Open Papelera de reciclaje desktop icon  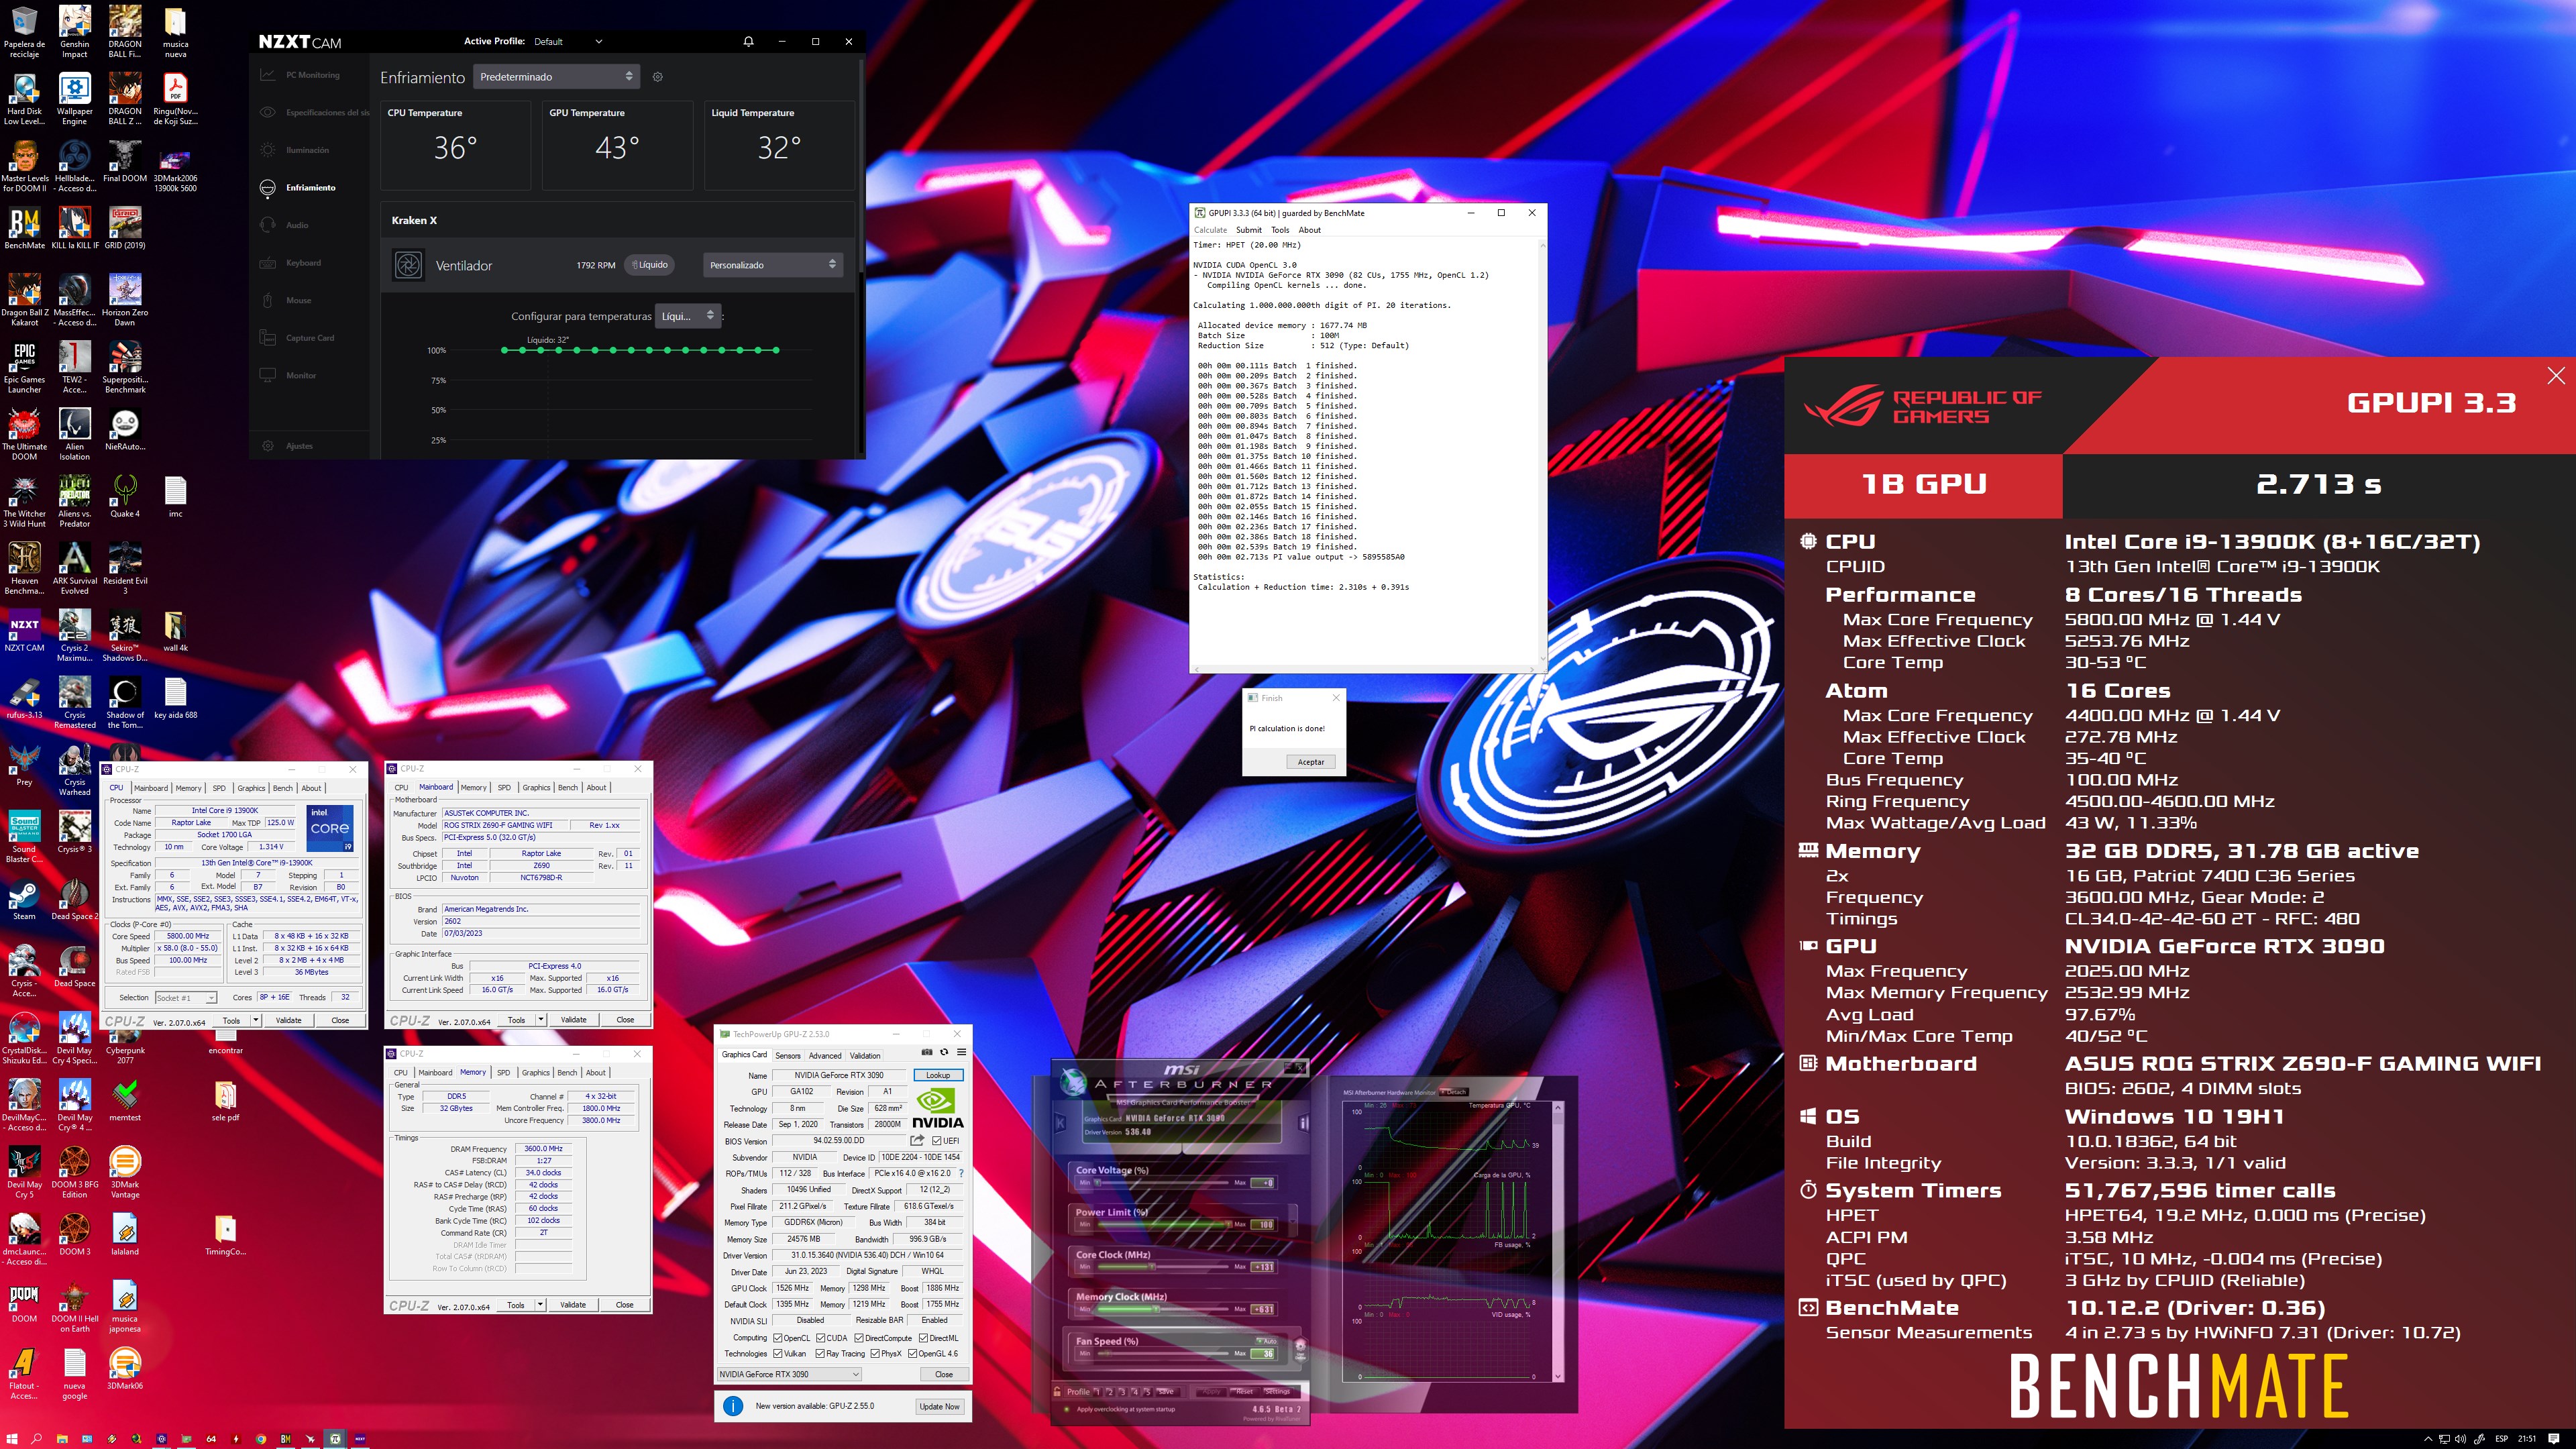pos(24,32)
